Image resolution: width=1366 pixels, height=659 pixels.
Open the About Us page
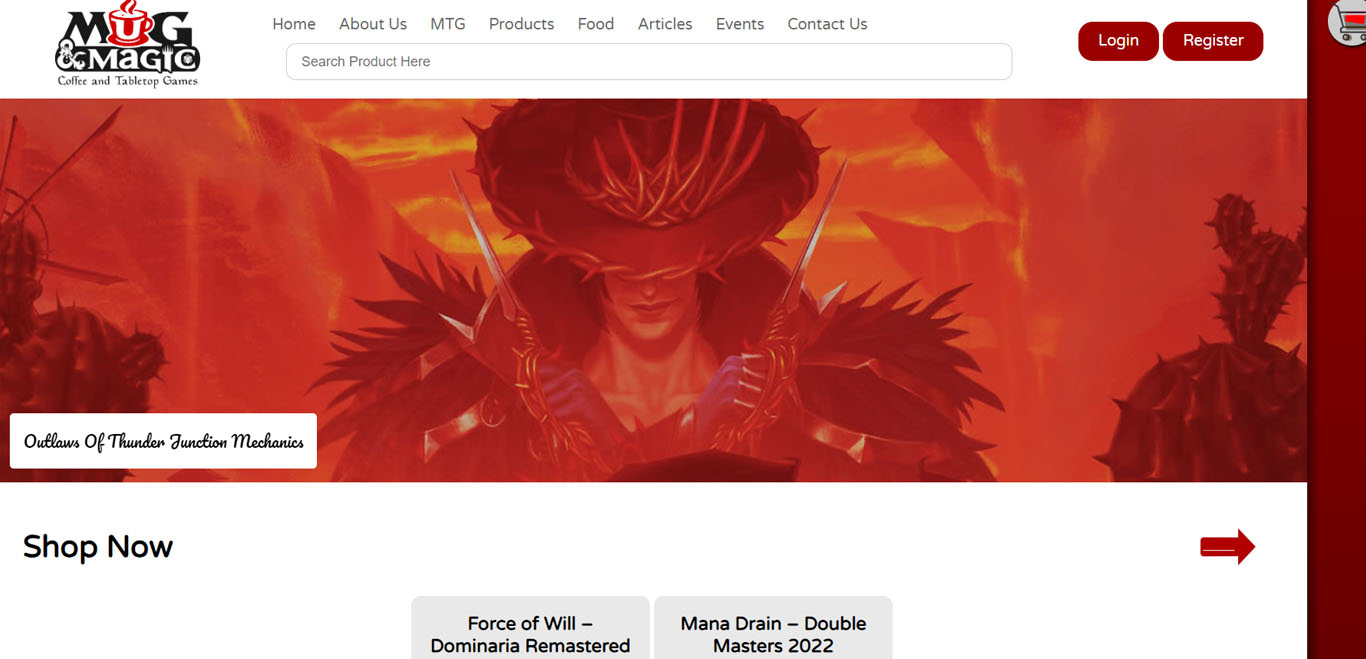(372, 24)
